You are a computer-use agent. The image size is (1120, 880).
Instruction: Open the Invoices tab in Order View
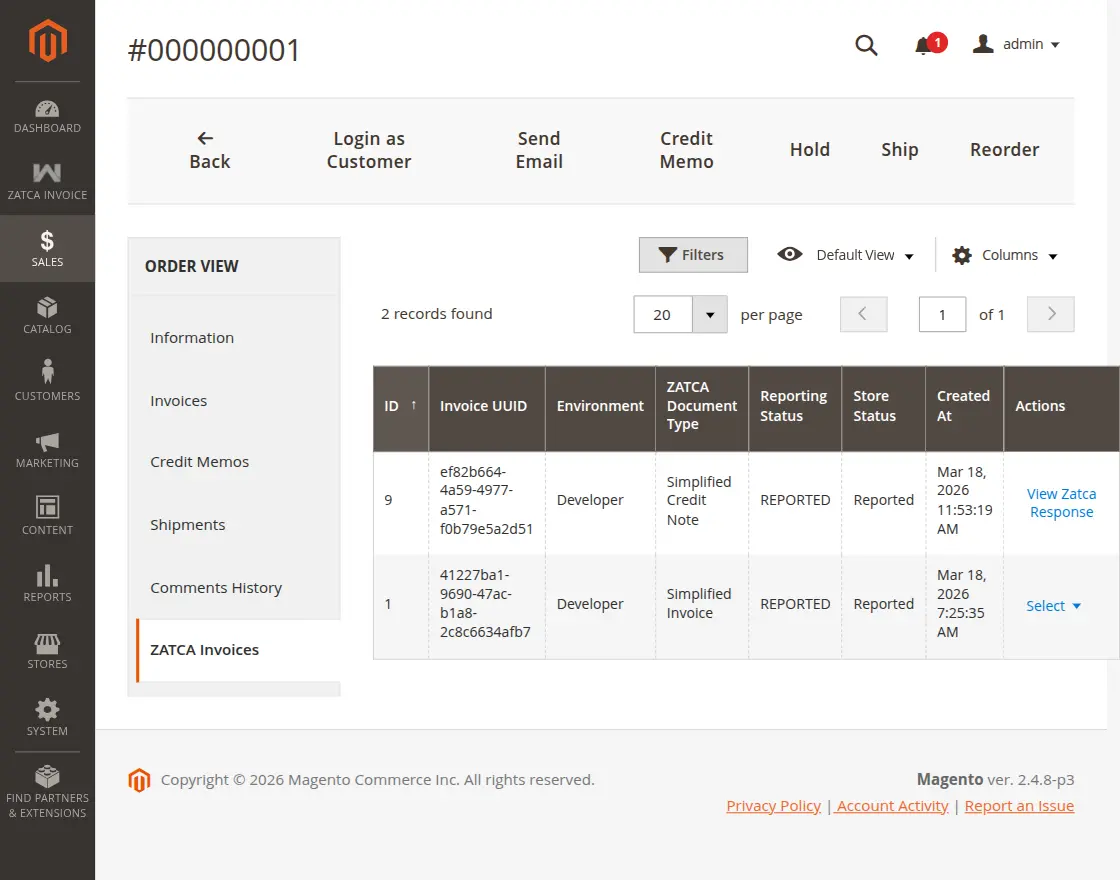click(x=178, y=400)
